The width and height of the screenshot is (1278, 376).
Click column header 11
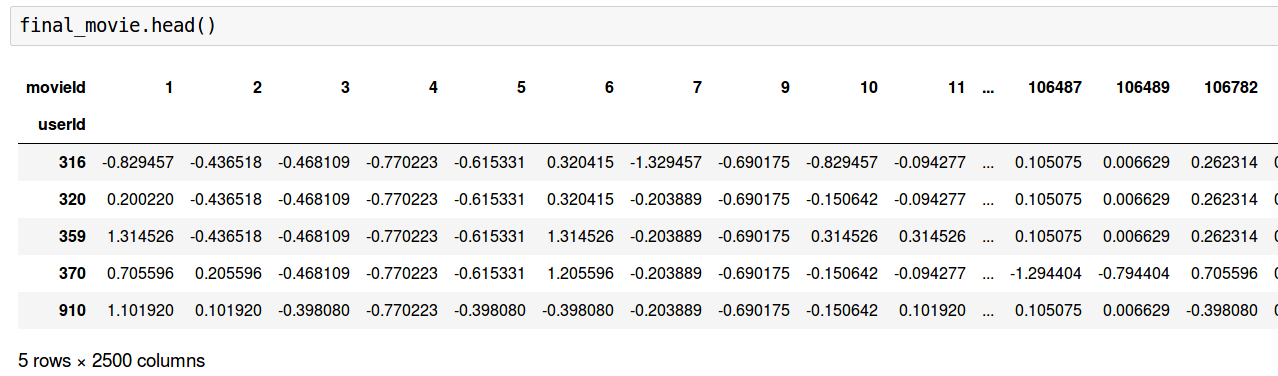pos(957,88)
